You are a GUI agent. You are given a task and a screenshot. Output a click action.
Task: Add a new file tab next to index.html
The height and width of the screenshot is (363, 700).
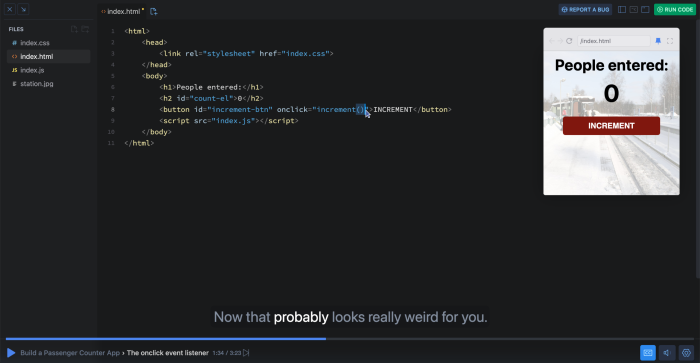pos(154,12)
